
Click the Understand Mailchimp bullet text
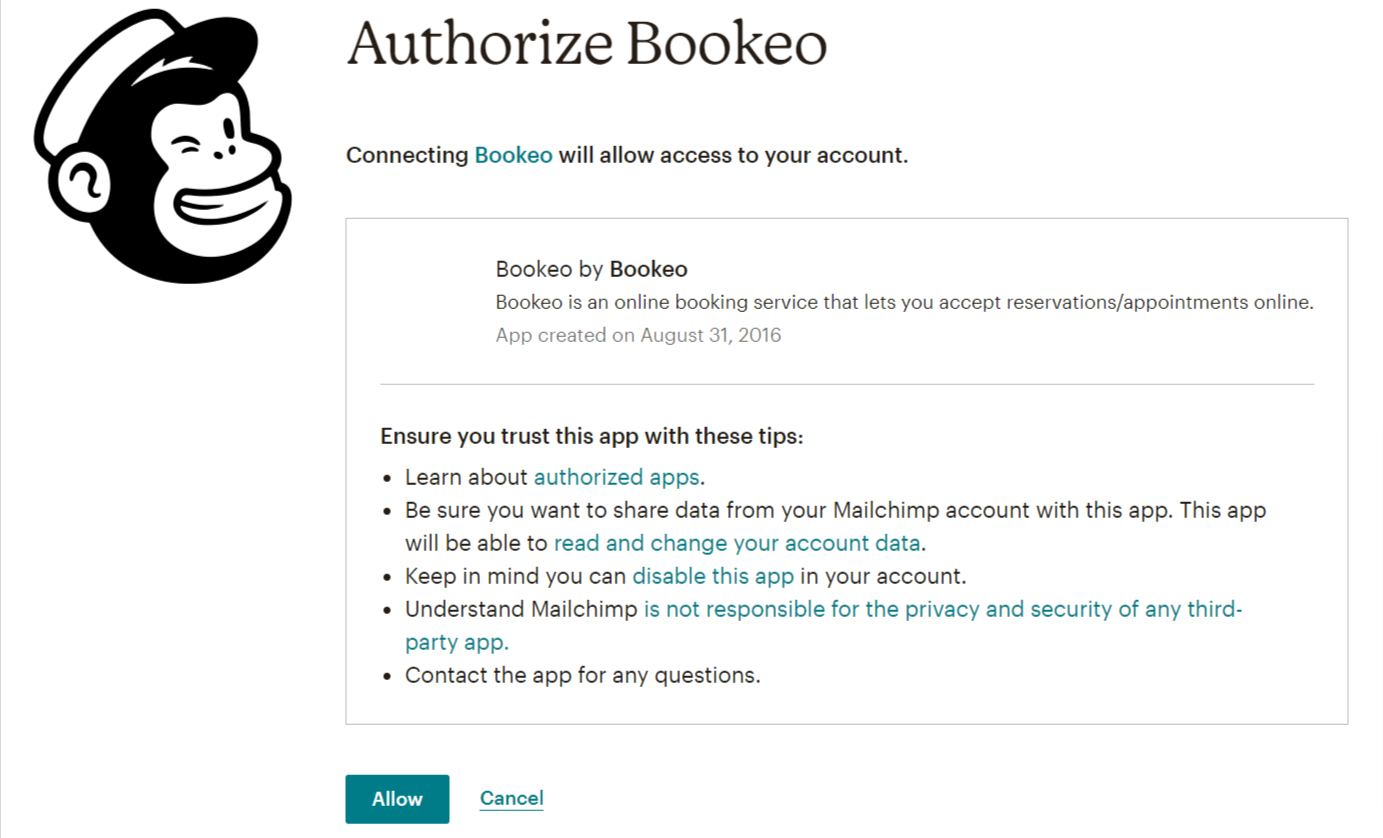[521, 609]
